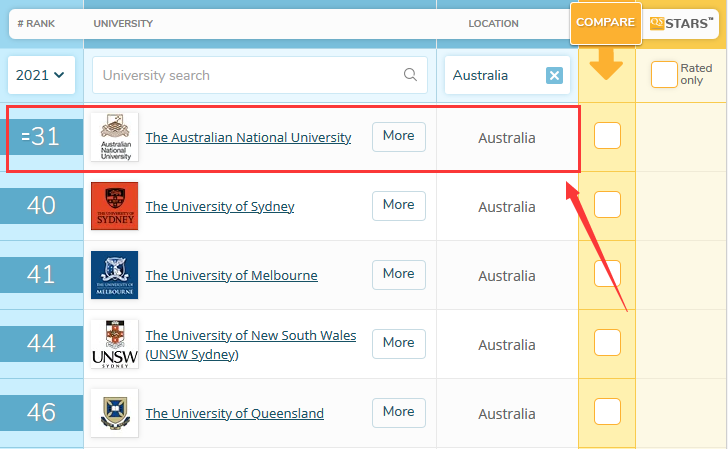Tick compare checkbox for Australian National University
Screen dimensions: 728x449
tap(607, 135)
